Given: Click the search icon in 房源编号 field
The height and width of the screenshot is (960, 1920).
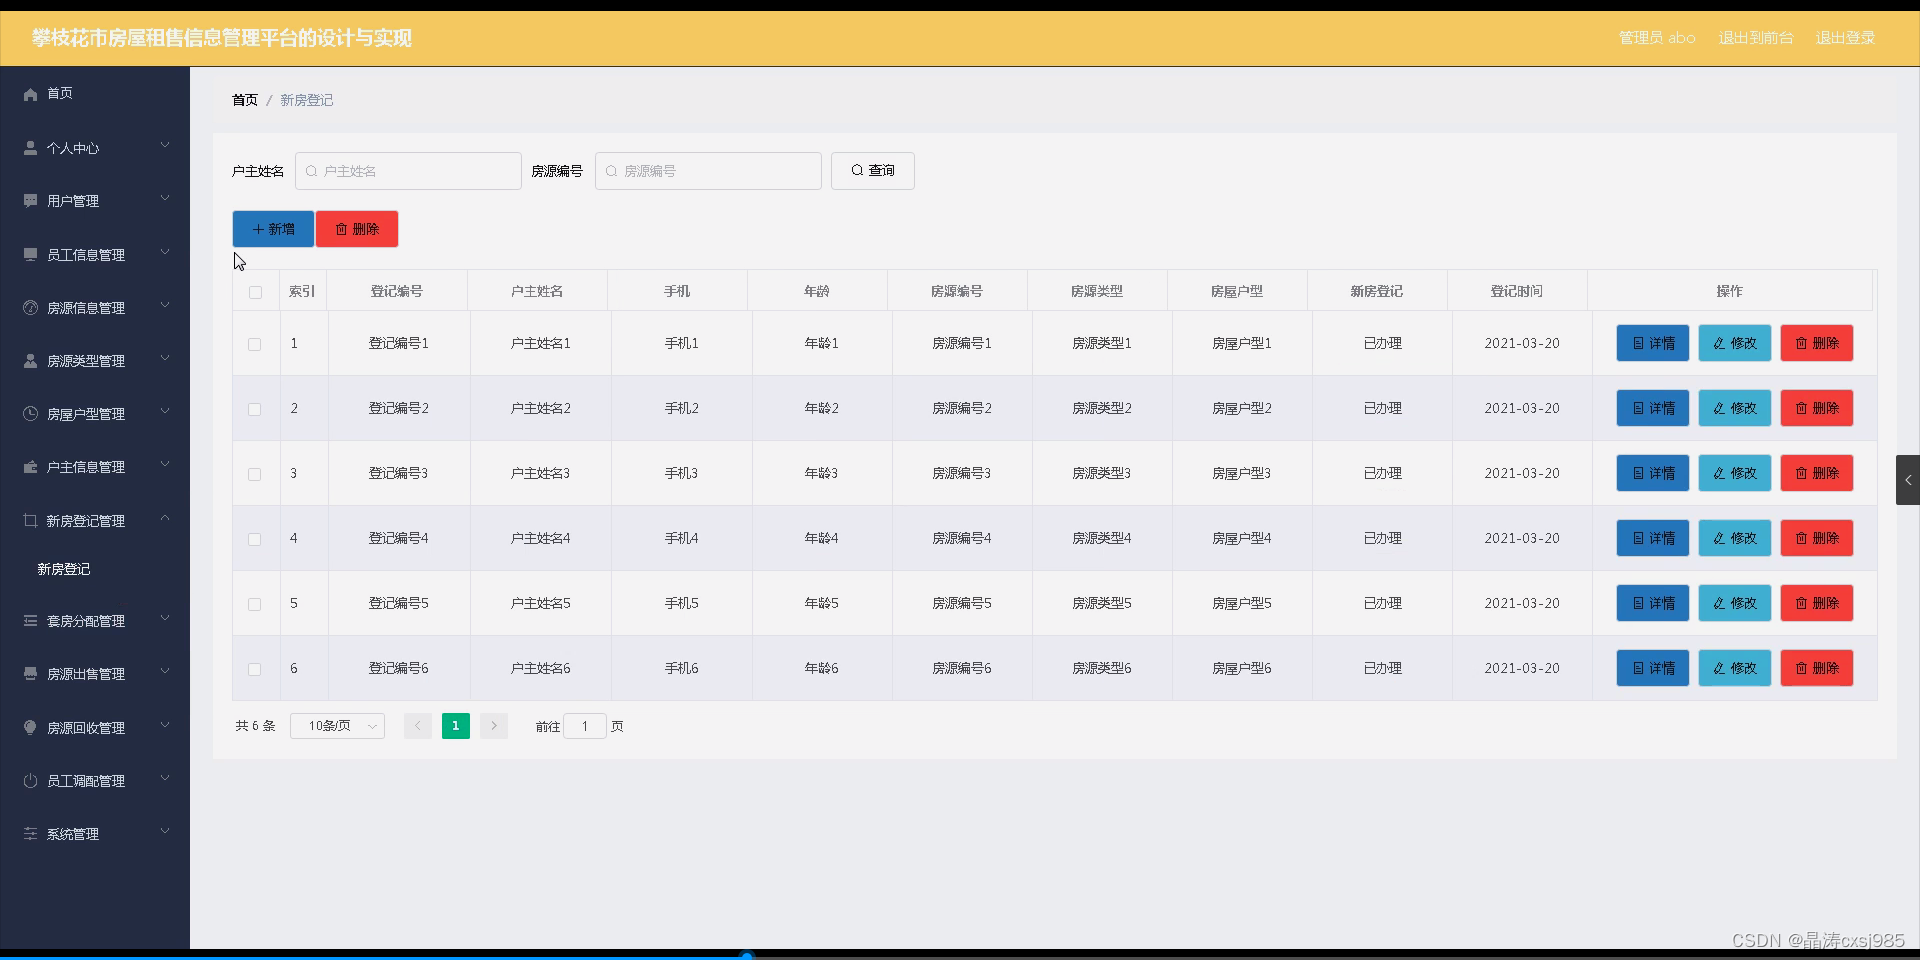Looking at the screenshot, I should pyautogui.click(x=611, y=171).
